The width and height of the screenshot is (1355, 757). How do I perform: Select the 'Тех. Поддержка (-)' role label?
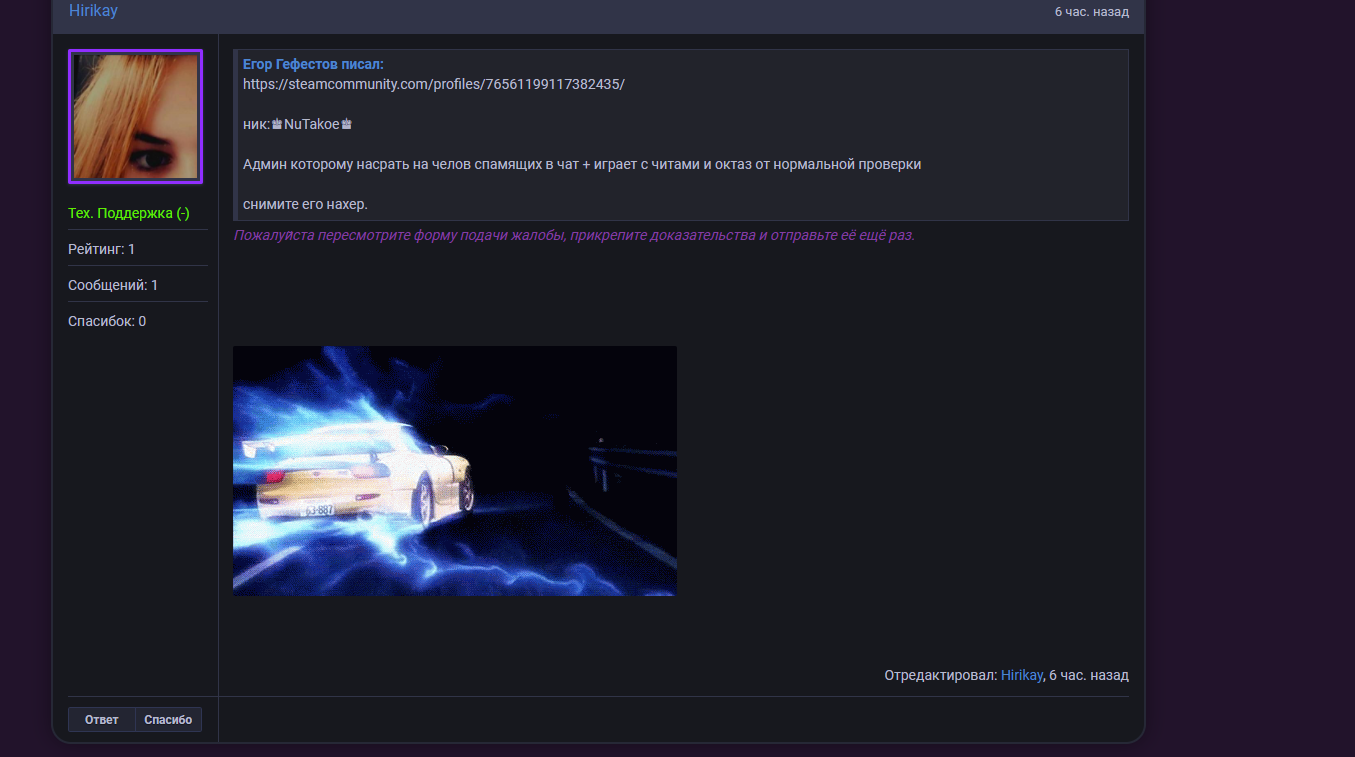[x=129, y=213]
